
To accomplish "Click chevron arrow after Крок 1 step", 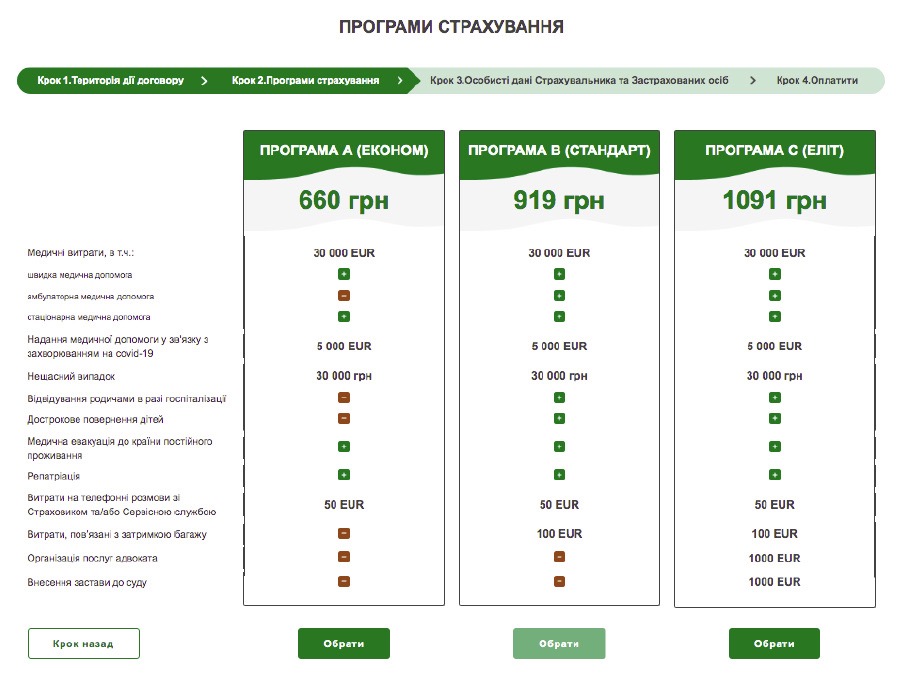I will 204,81.
